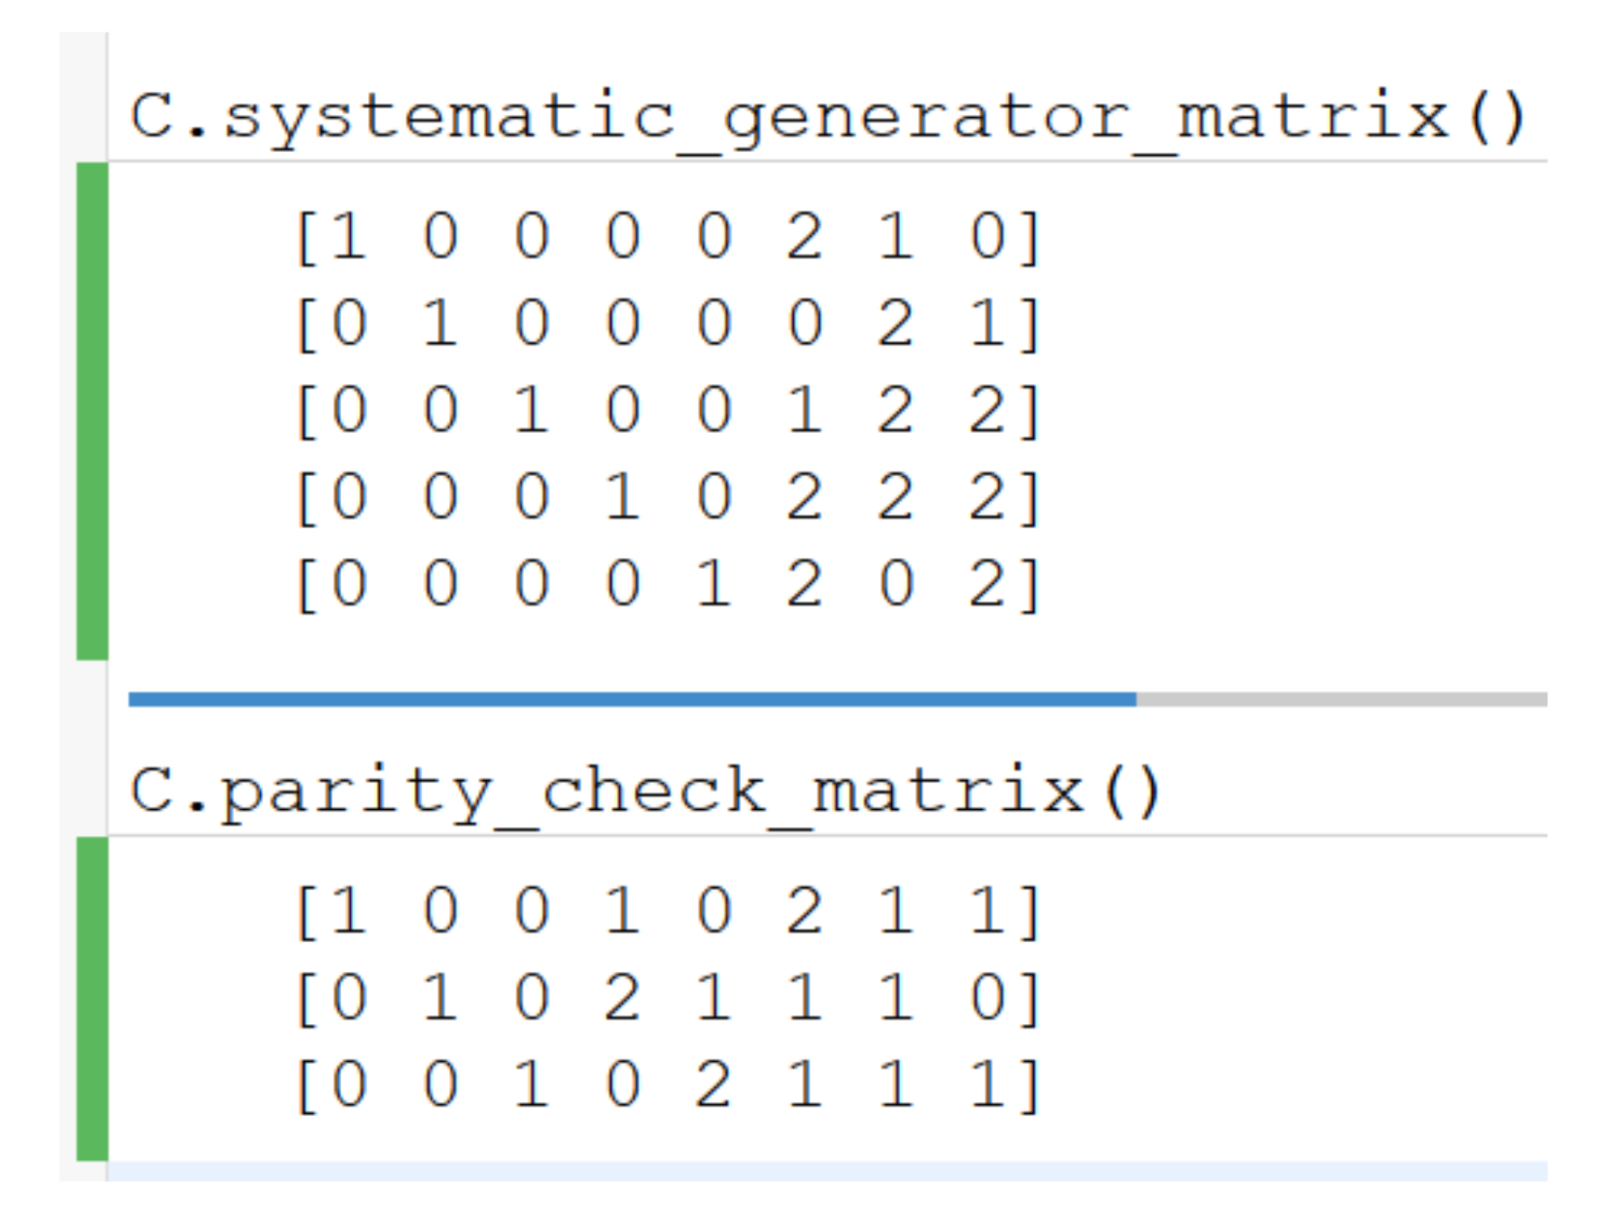Toggle the green bar beside parity check output

pyautogui.click(x=92, y=998)
